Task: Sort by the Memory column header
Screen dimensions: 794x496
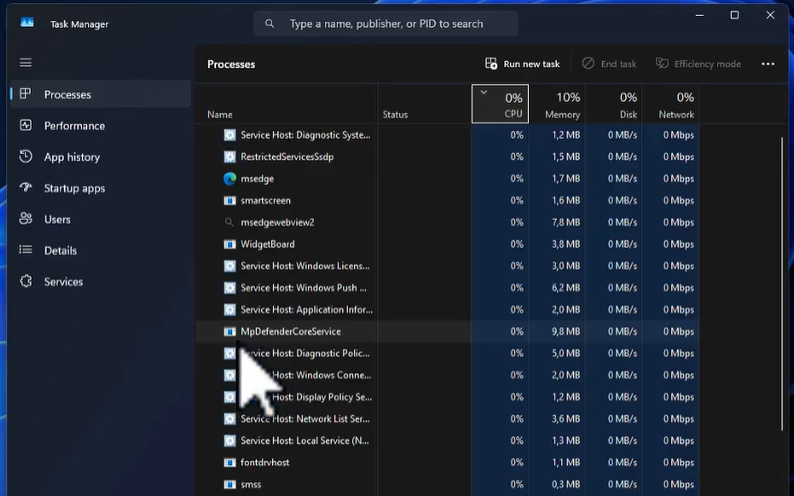Action: coord(557,104)
